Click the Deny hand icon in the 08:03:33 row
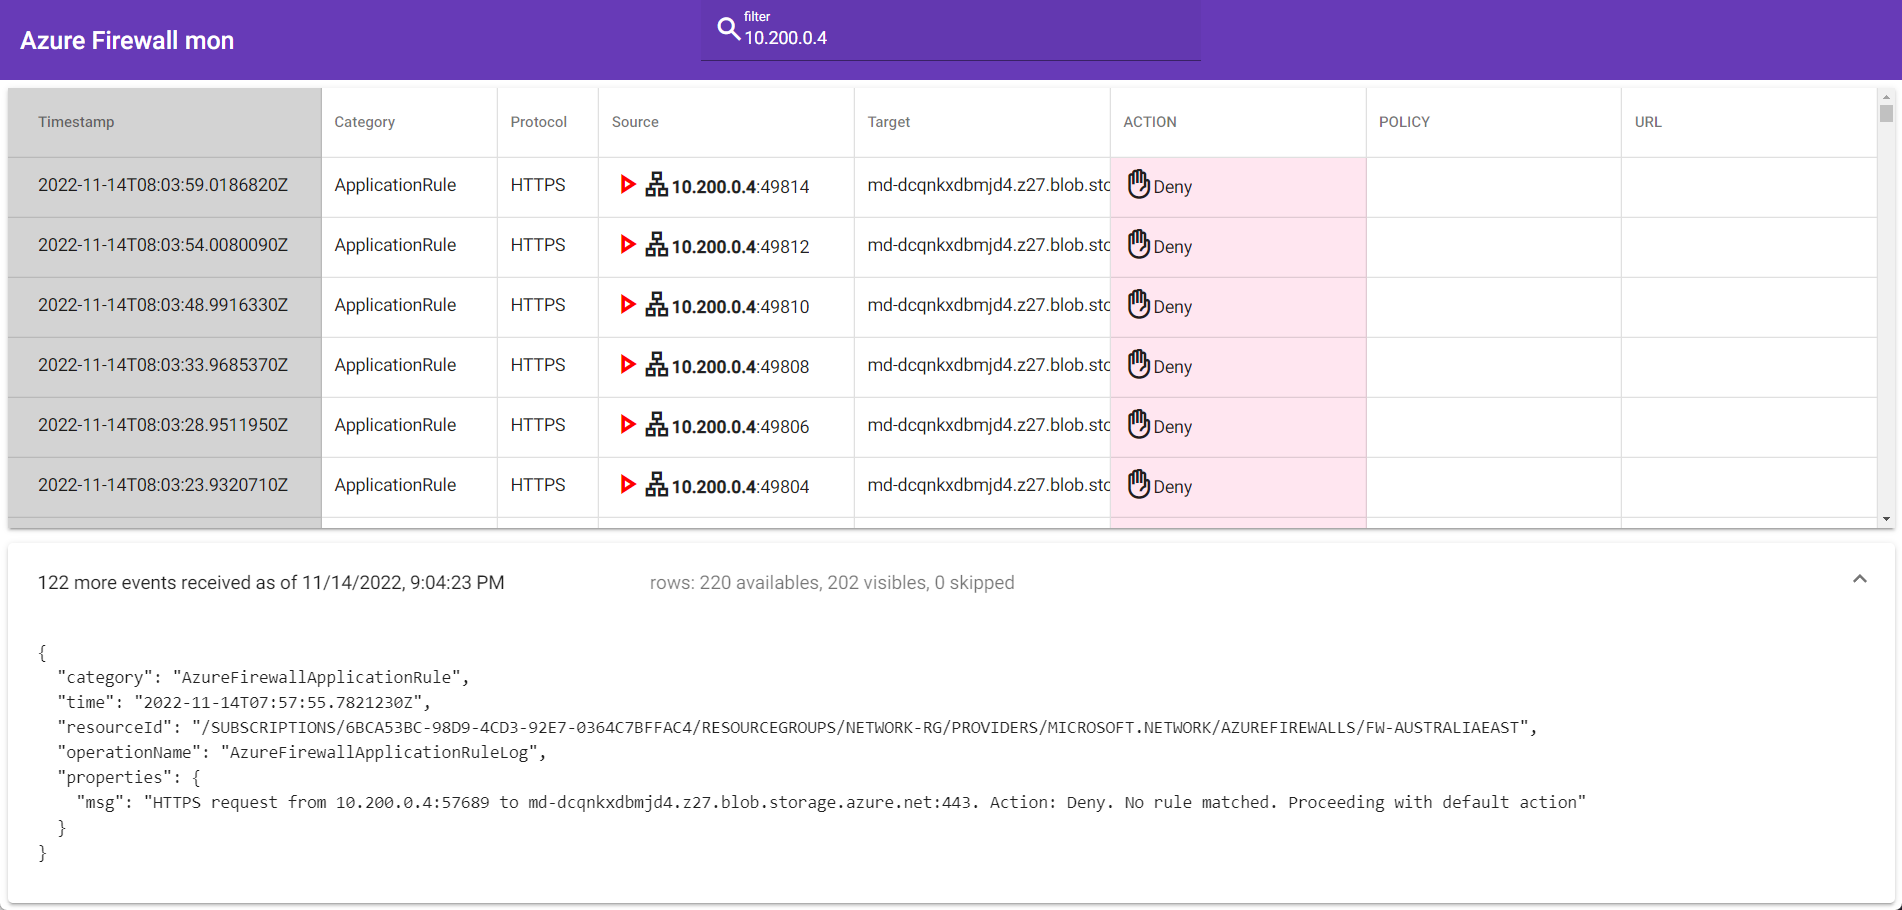Viewport: 1902px width, 910px height. click(1138, 364)
